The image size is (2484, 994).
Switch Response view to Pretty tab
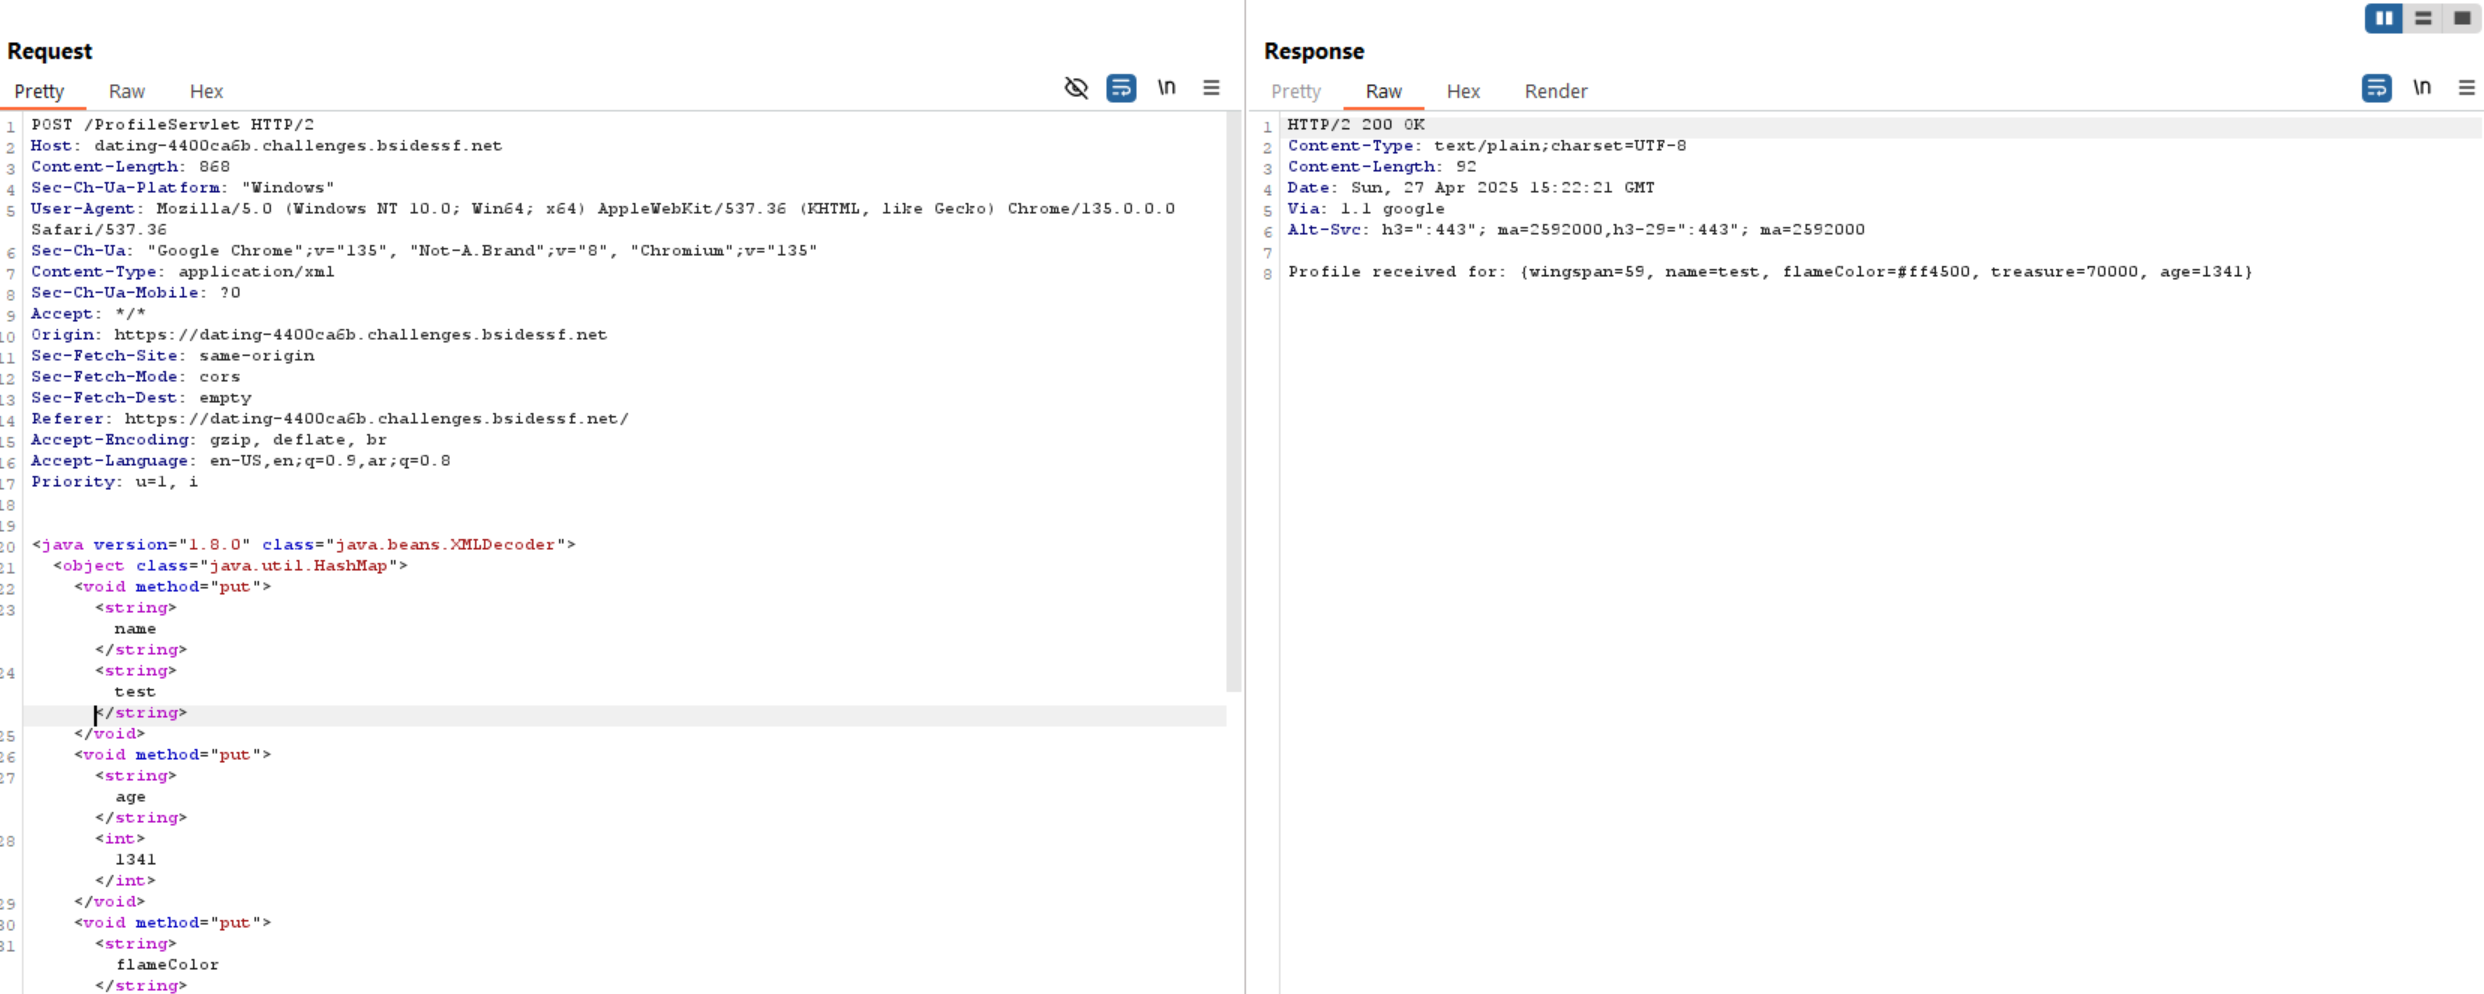(1296, 91)
